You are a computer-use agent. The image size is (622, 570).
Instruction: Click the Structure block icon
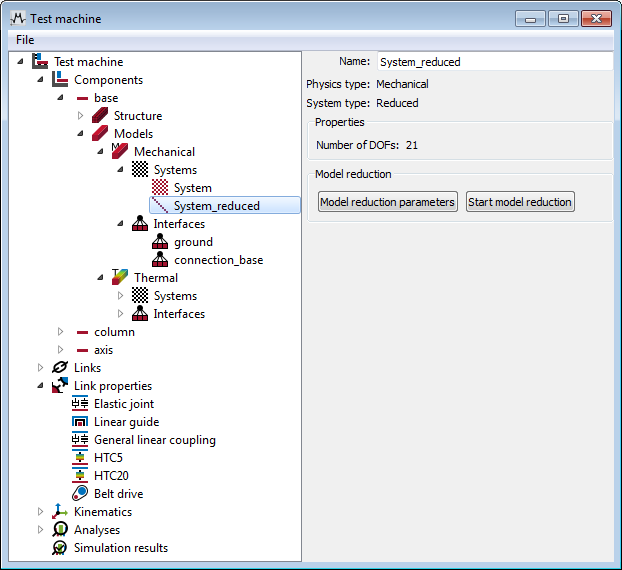coord(100,115)
